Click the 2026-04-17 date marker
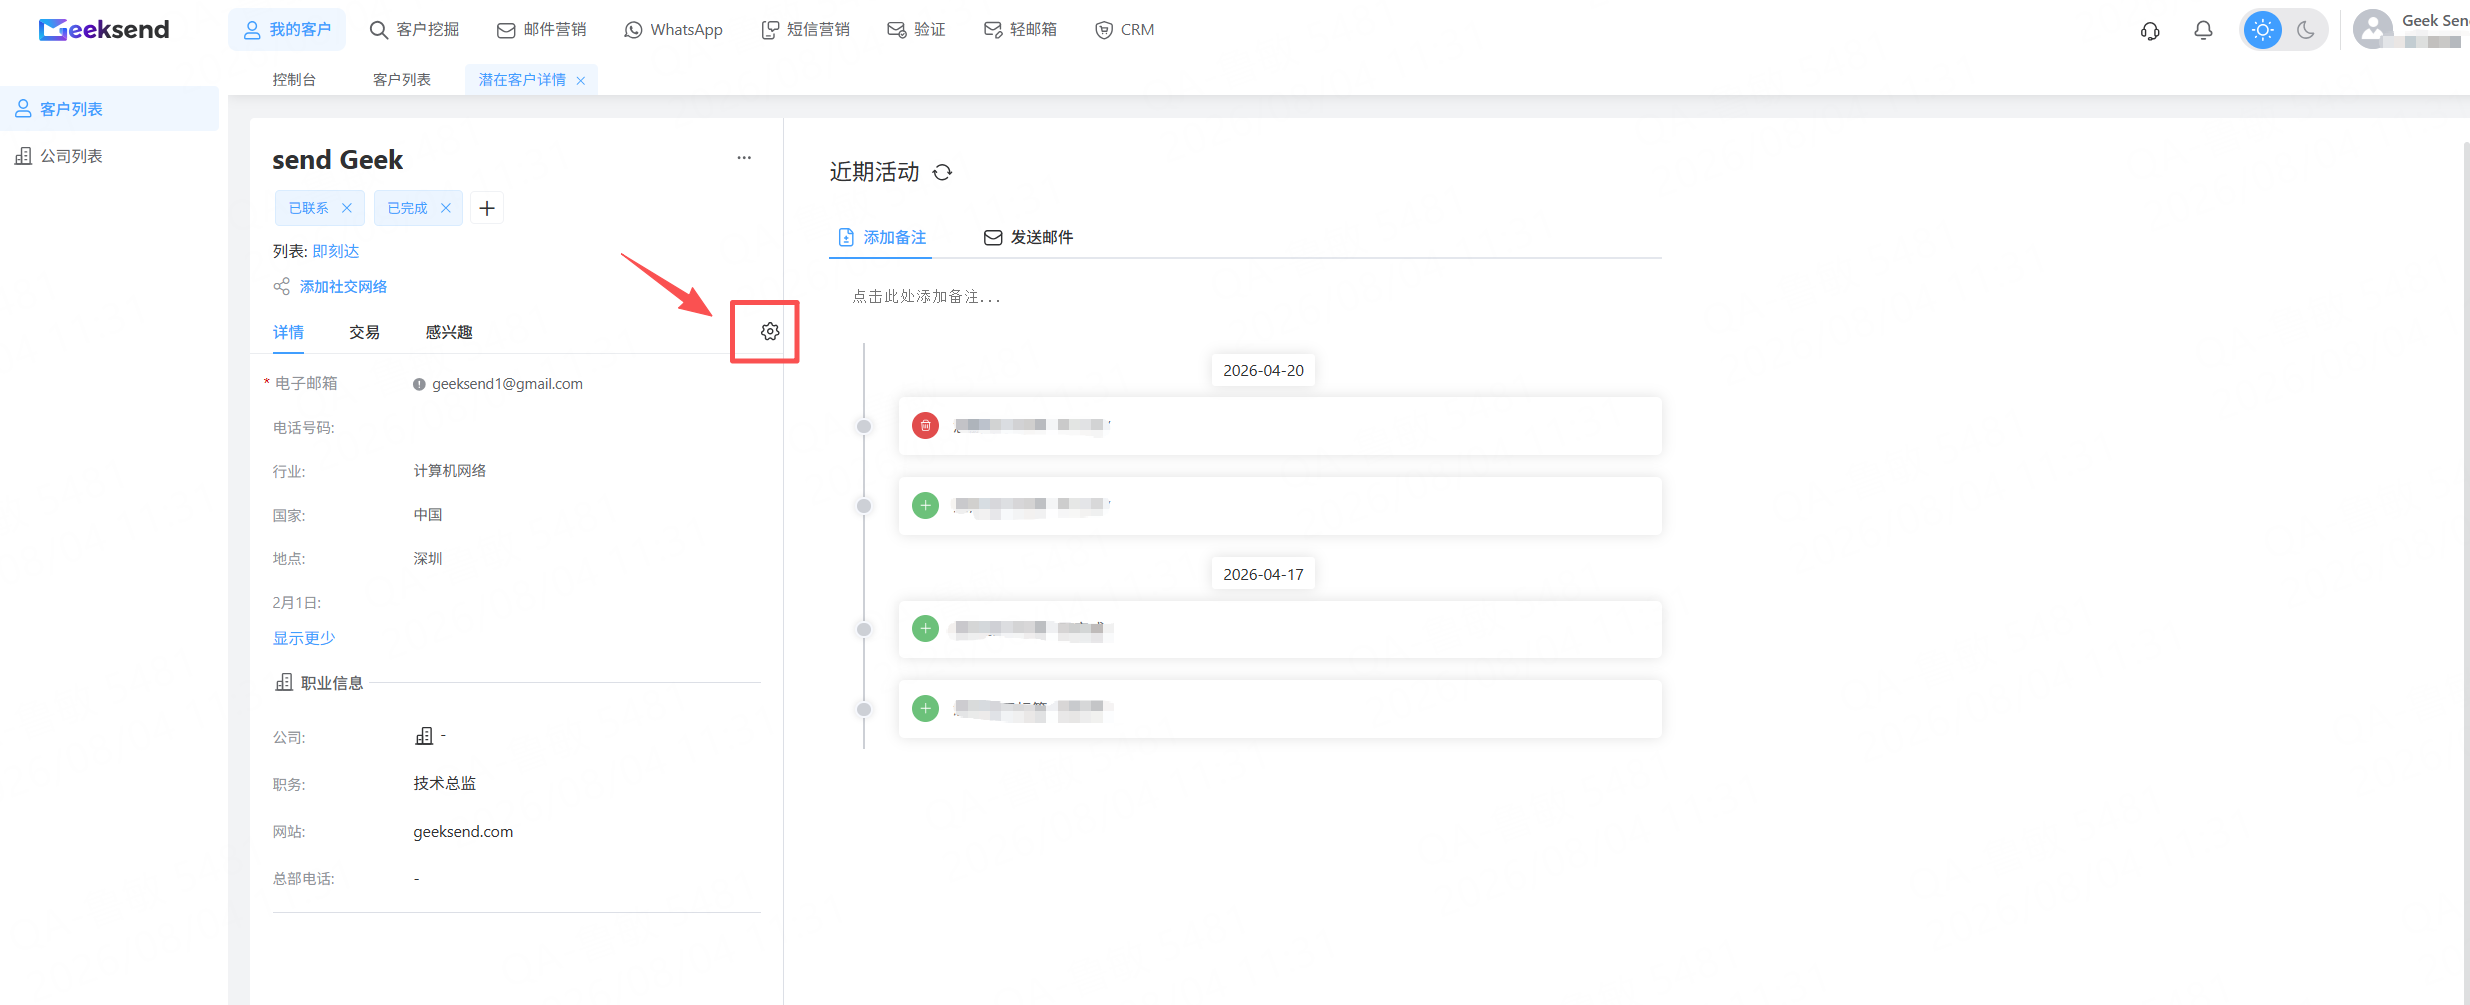Image resolution: width=2470 pixels, height=1005 pixels. point(1263,575)
